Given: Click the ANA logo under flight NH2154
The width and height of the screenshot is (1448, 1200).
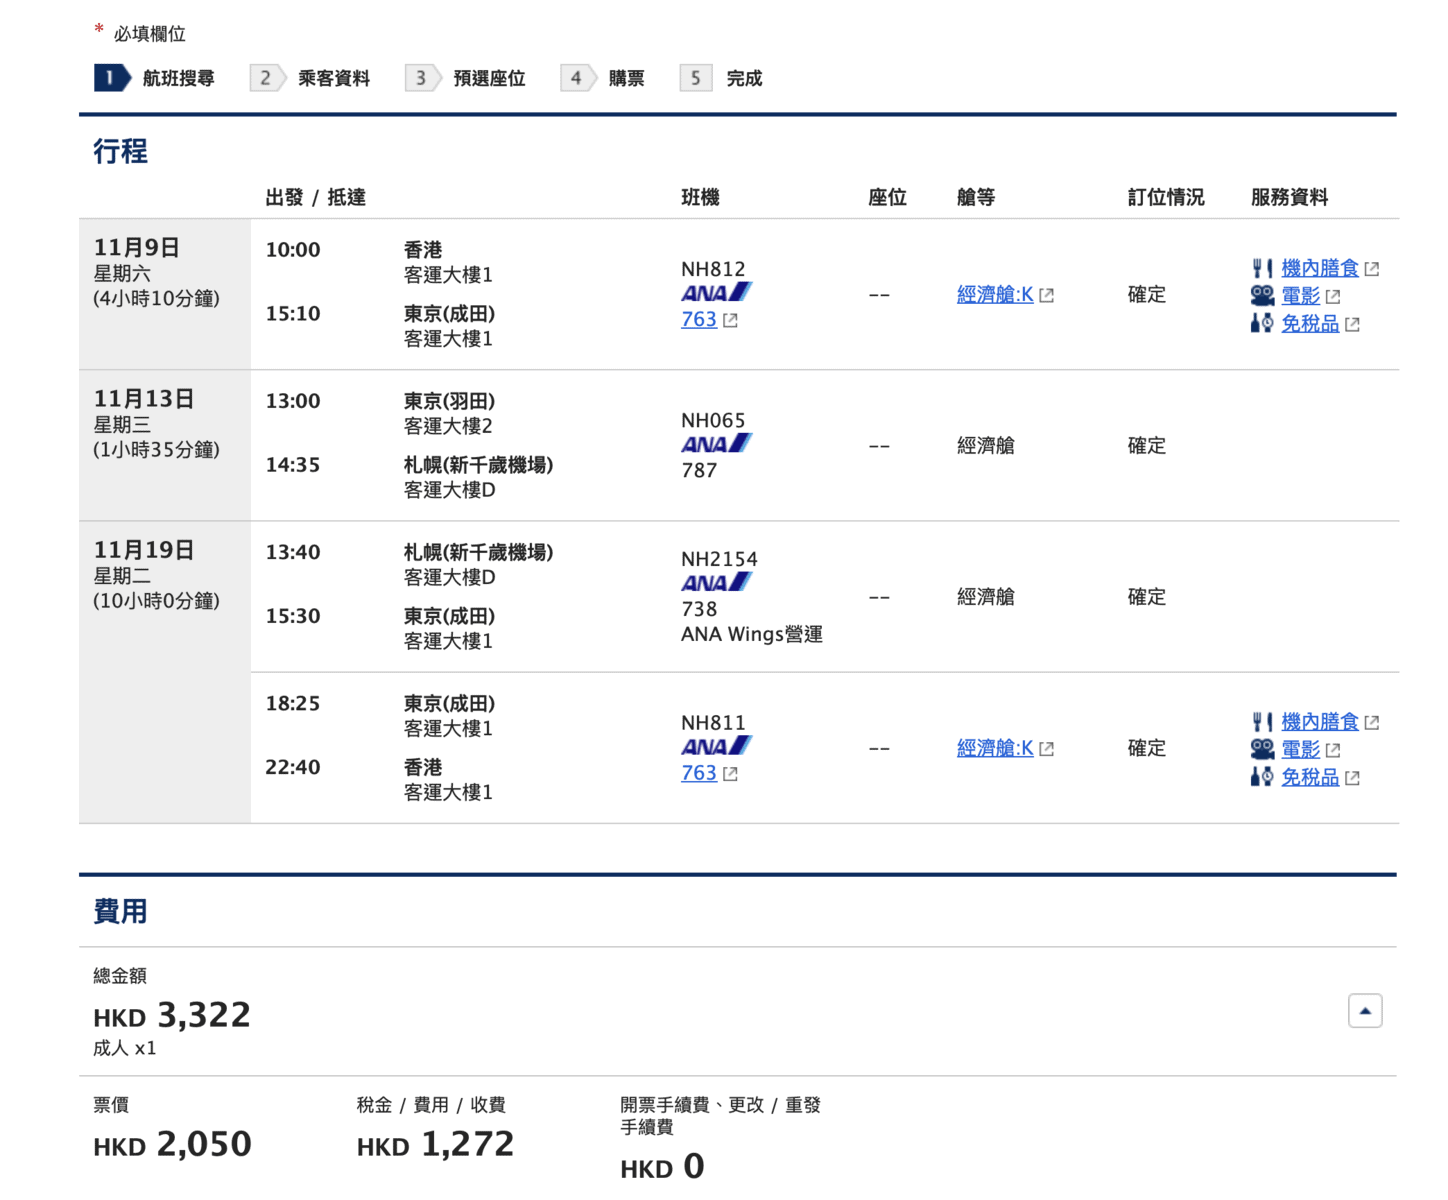Looking at the screenshot, I should pyautogui.click(x=716, y=583).
